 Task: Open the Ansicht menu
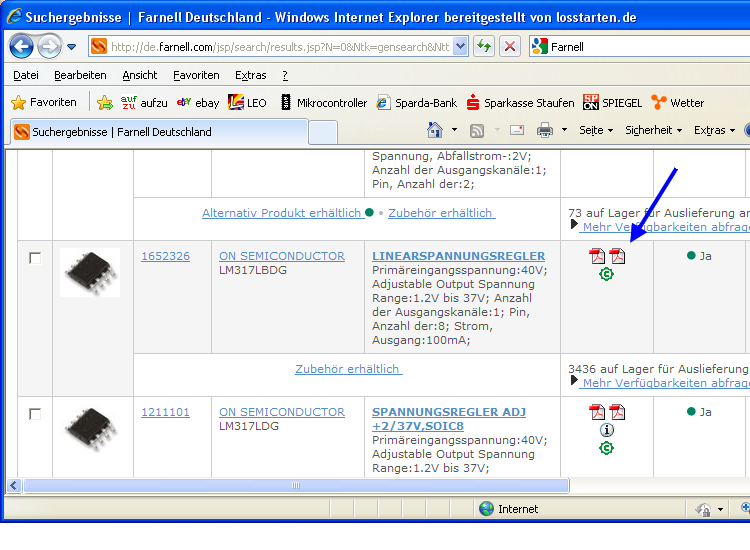tap(140, 75)
